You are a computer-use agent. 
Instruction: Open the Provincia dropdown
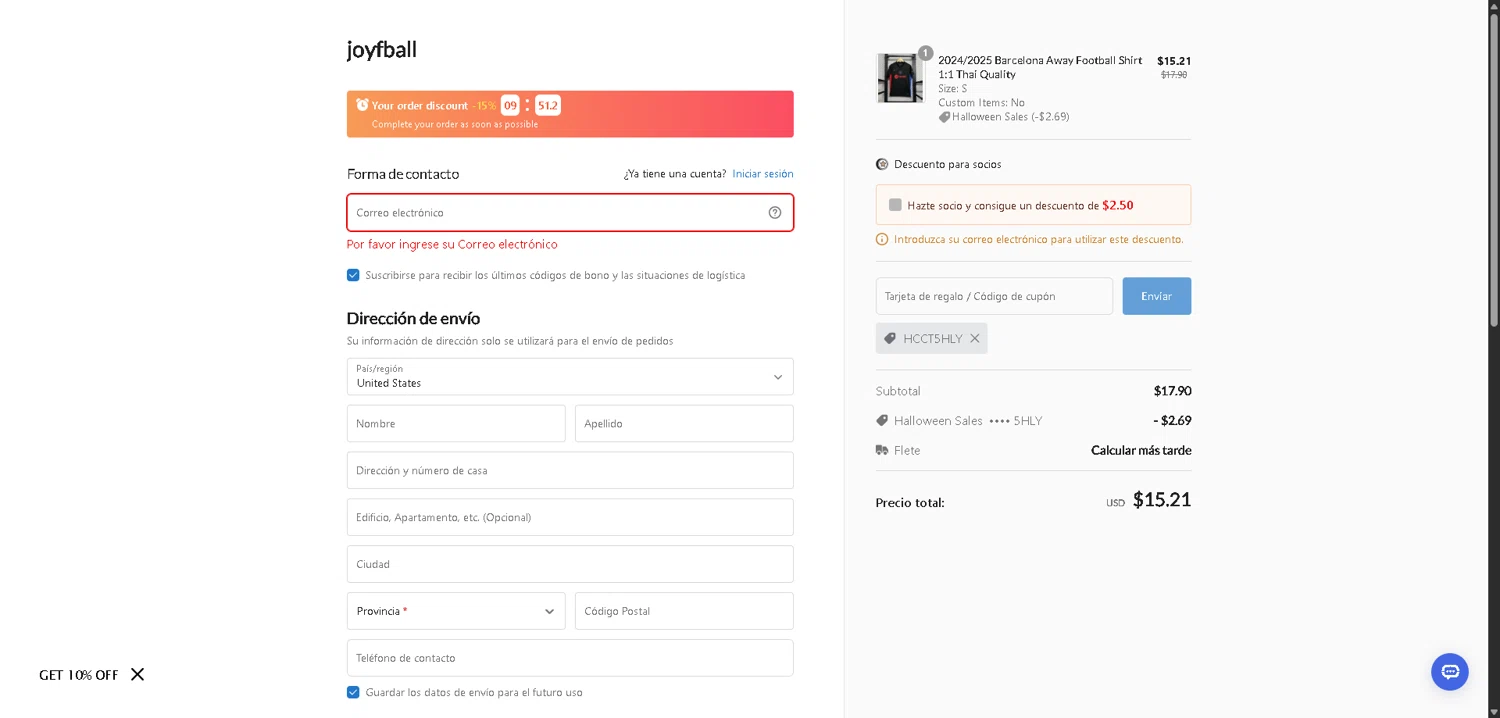(x=456, y=611)
